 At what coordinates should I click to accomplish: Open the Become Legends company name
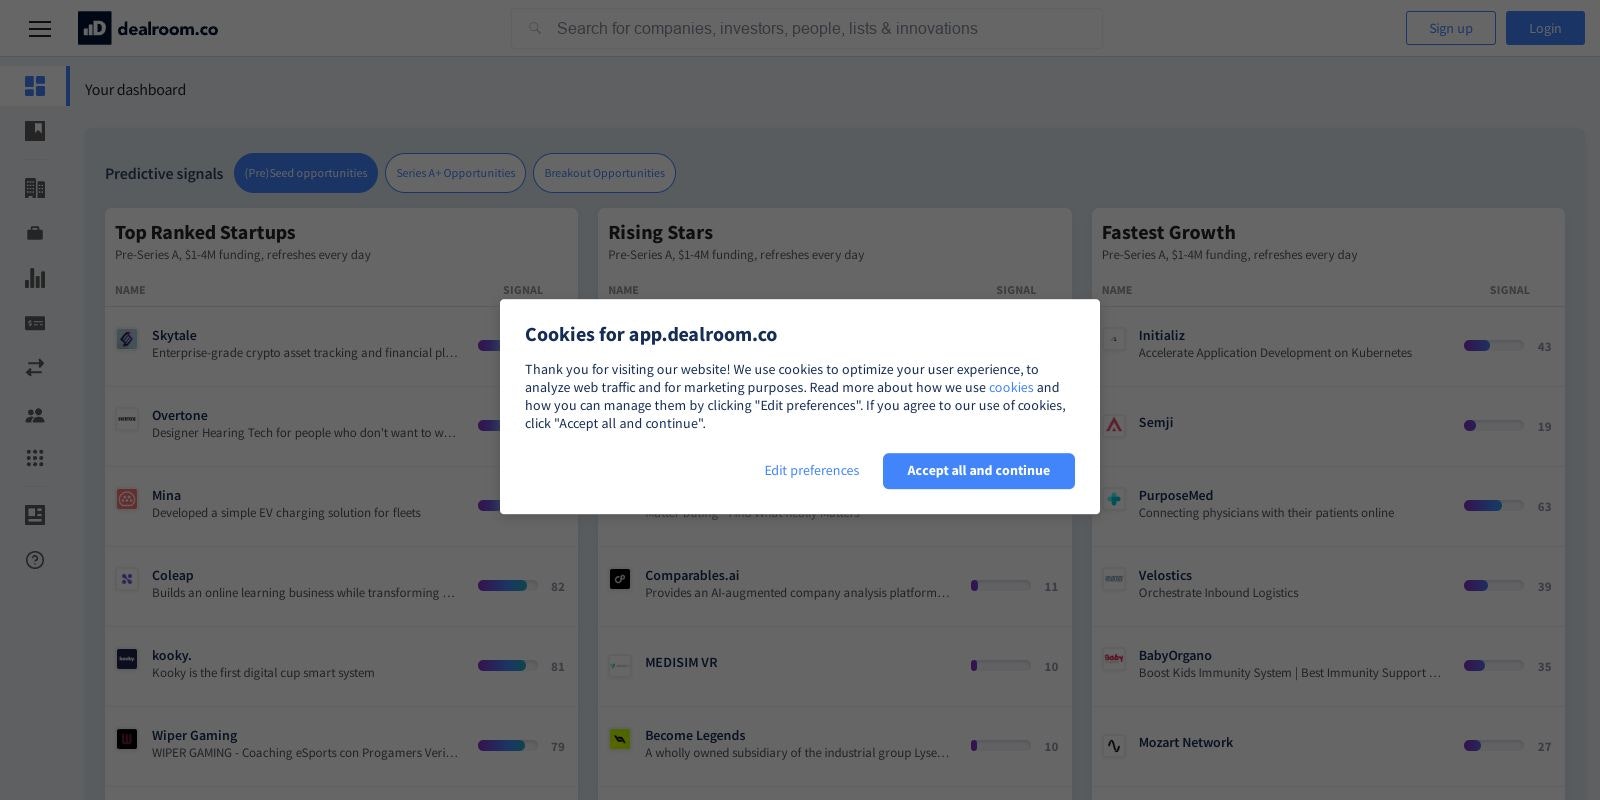click(x=695, y=736)
